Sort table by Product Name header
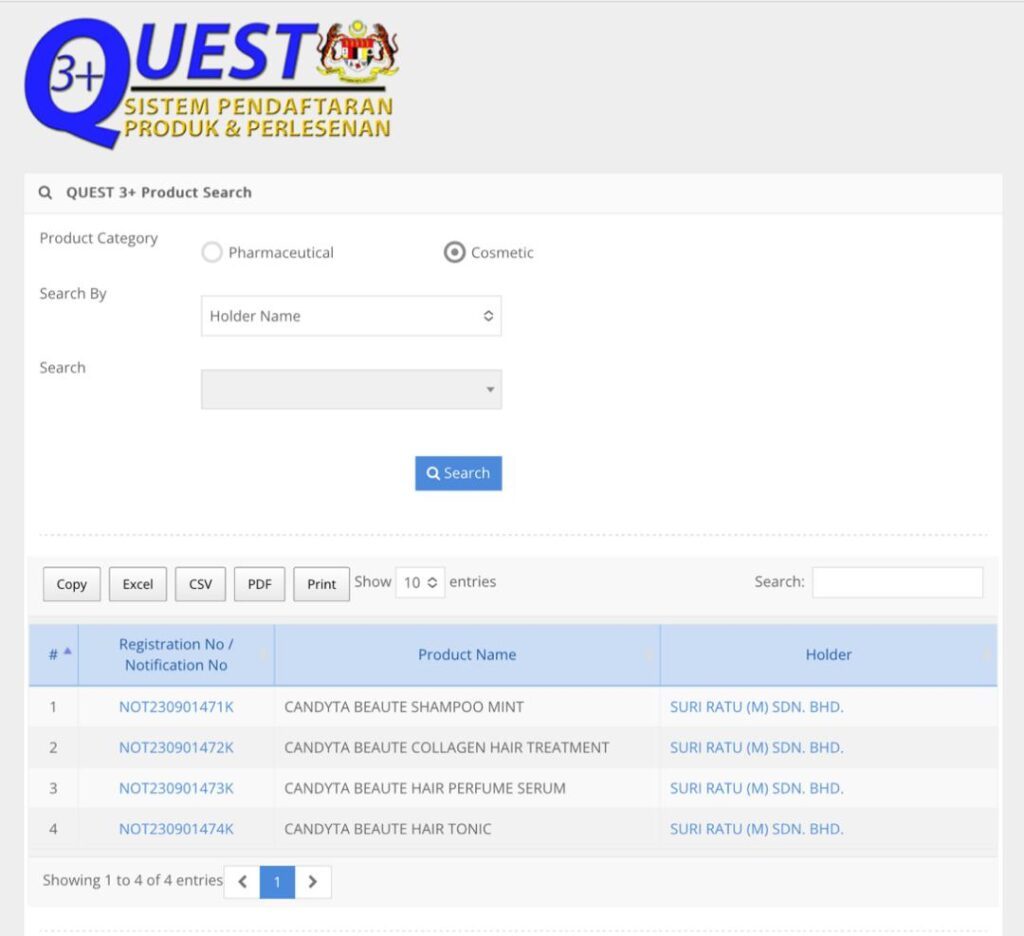The height and width of the screenshot is (936, 1024). point(467,655)
